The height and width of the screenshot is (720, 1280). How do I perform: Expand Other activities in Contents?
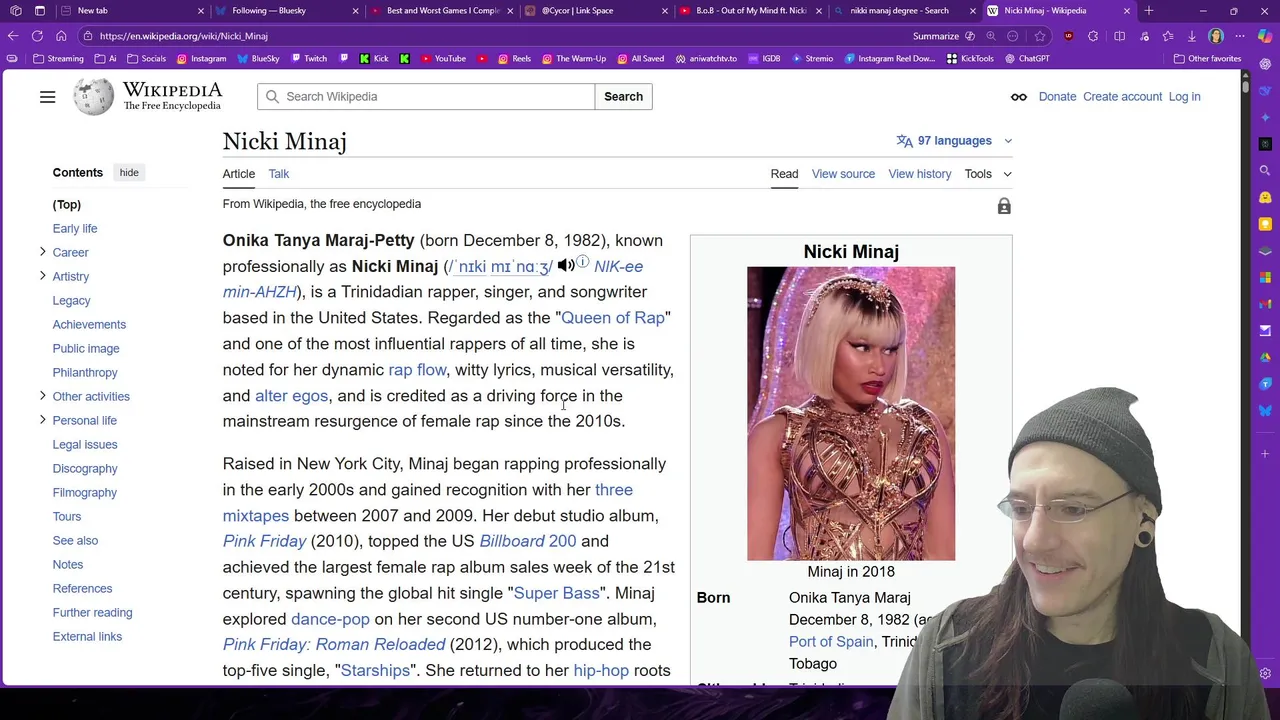[42, 396]
